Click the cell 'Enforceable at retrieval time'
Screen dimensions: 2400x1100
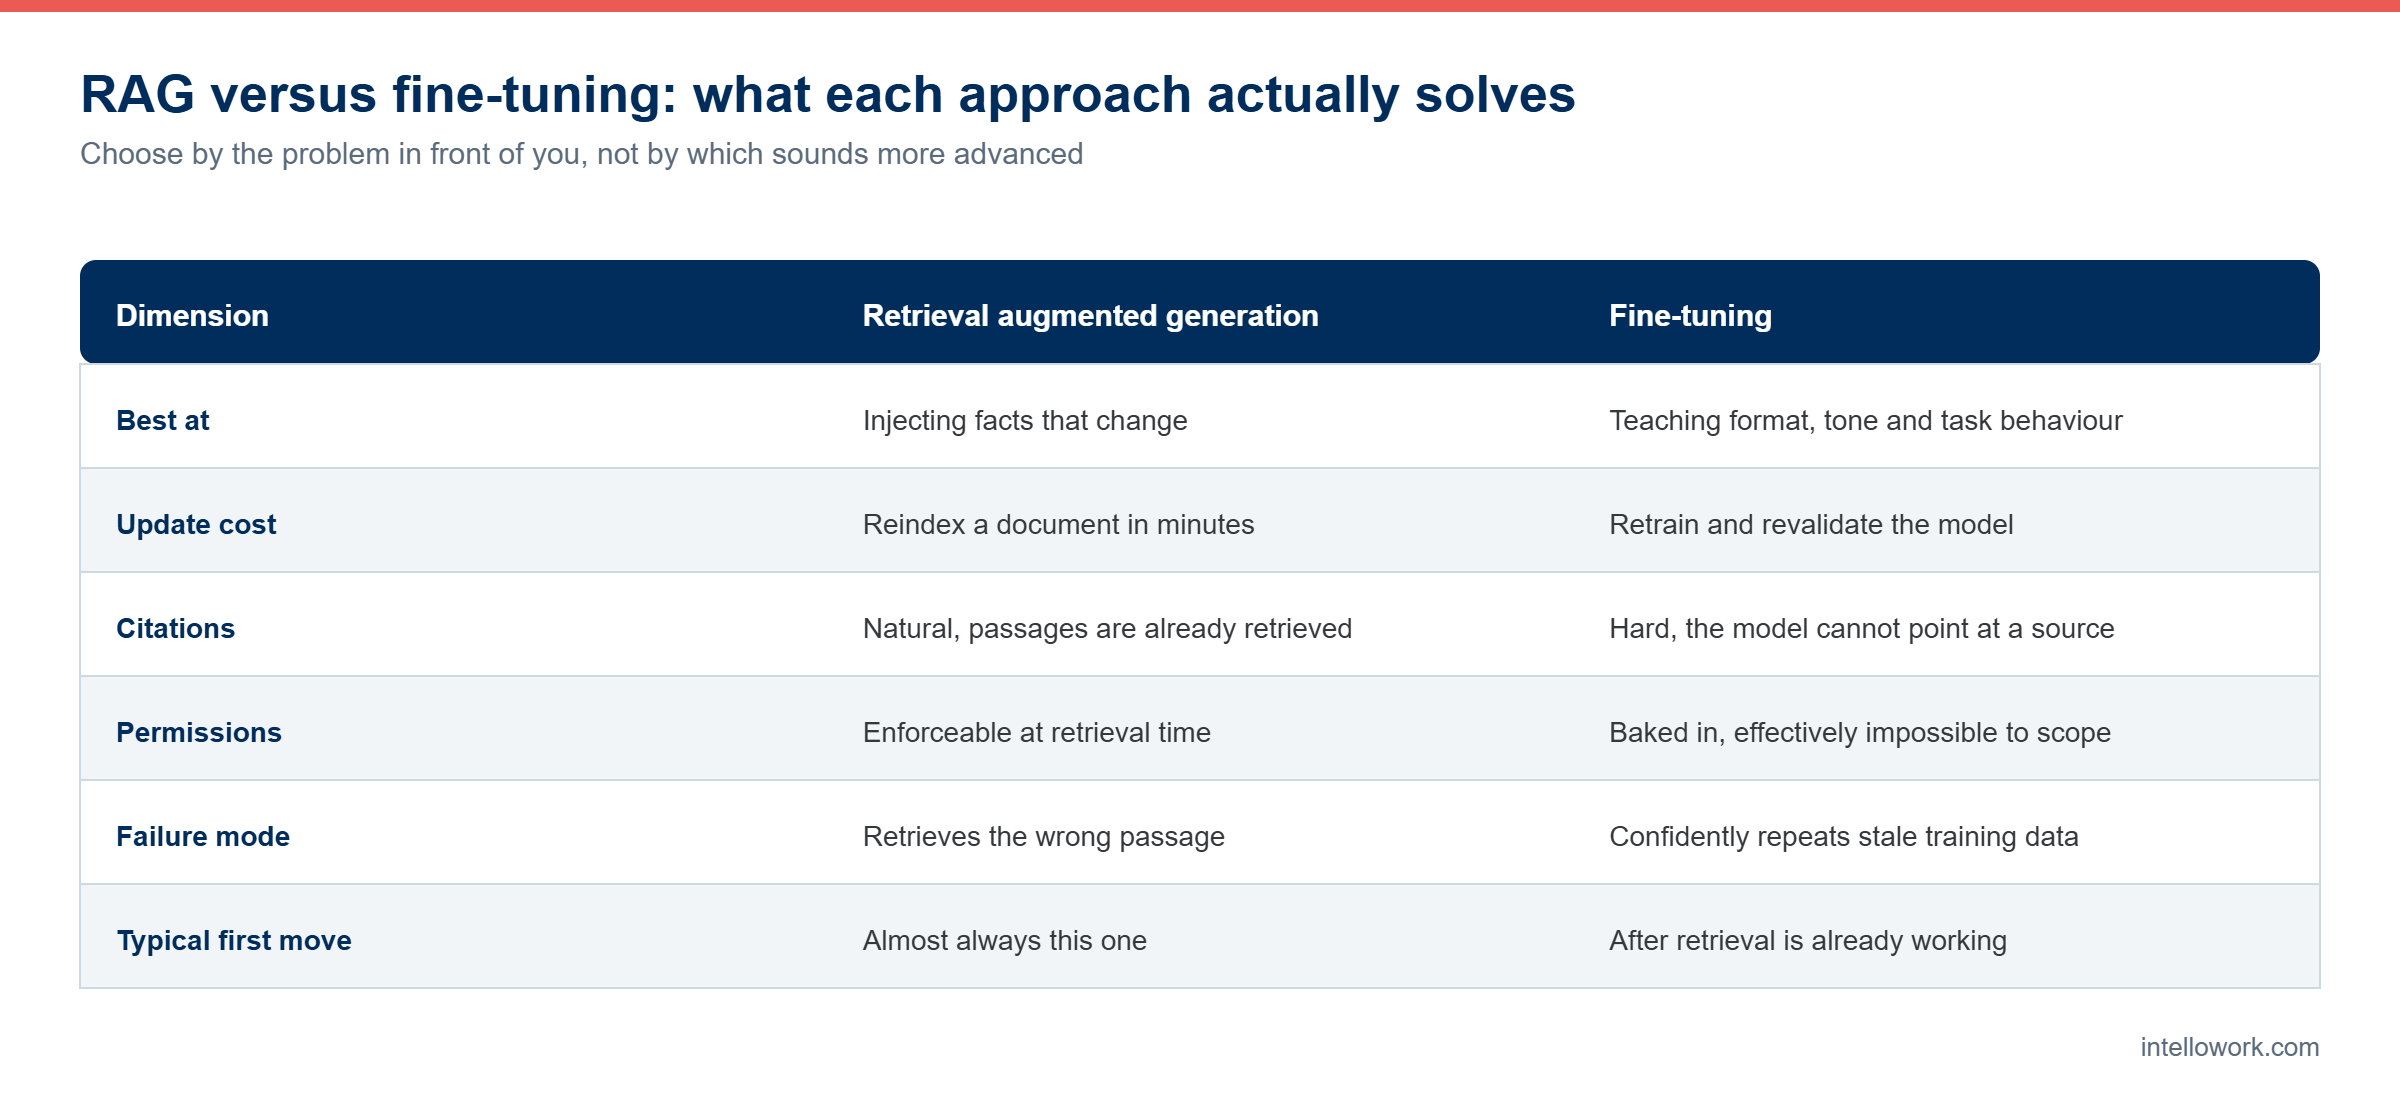(x=1036, y=733)
